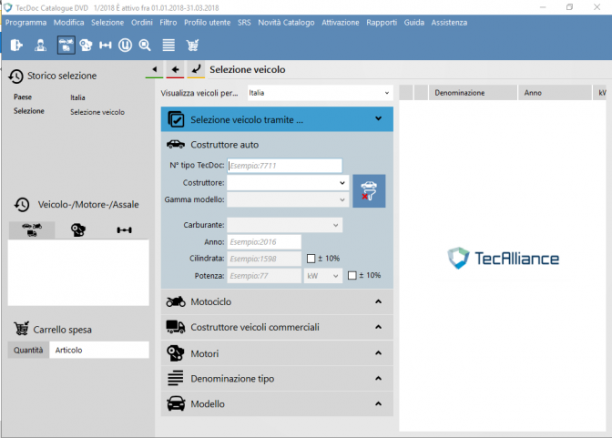Click the Selezione veicolo history entry

tap(98, 112)
